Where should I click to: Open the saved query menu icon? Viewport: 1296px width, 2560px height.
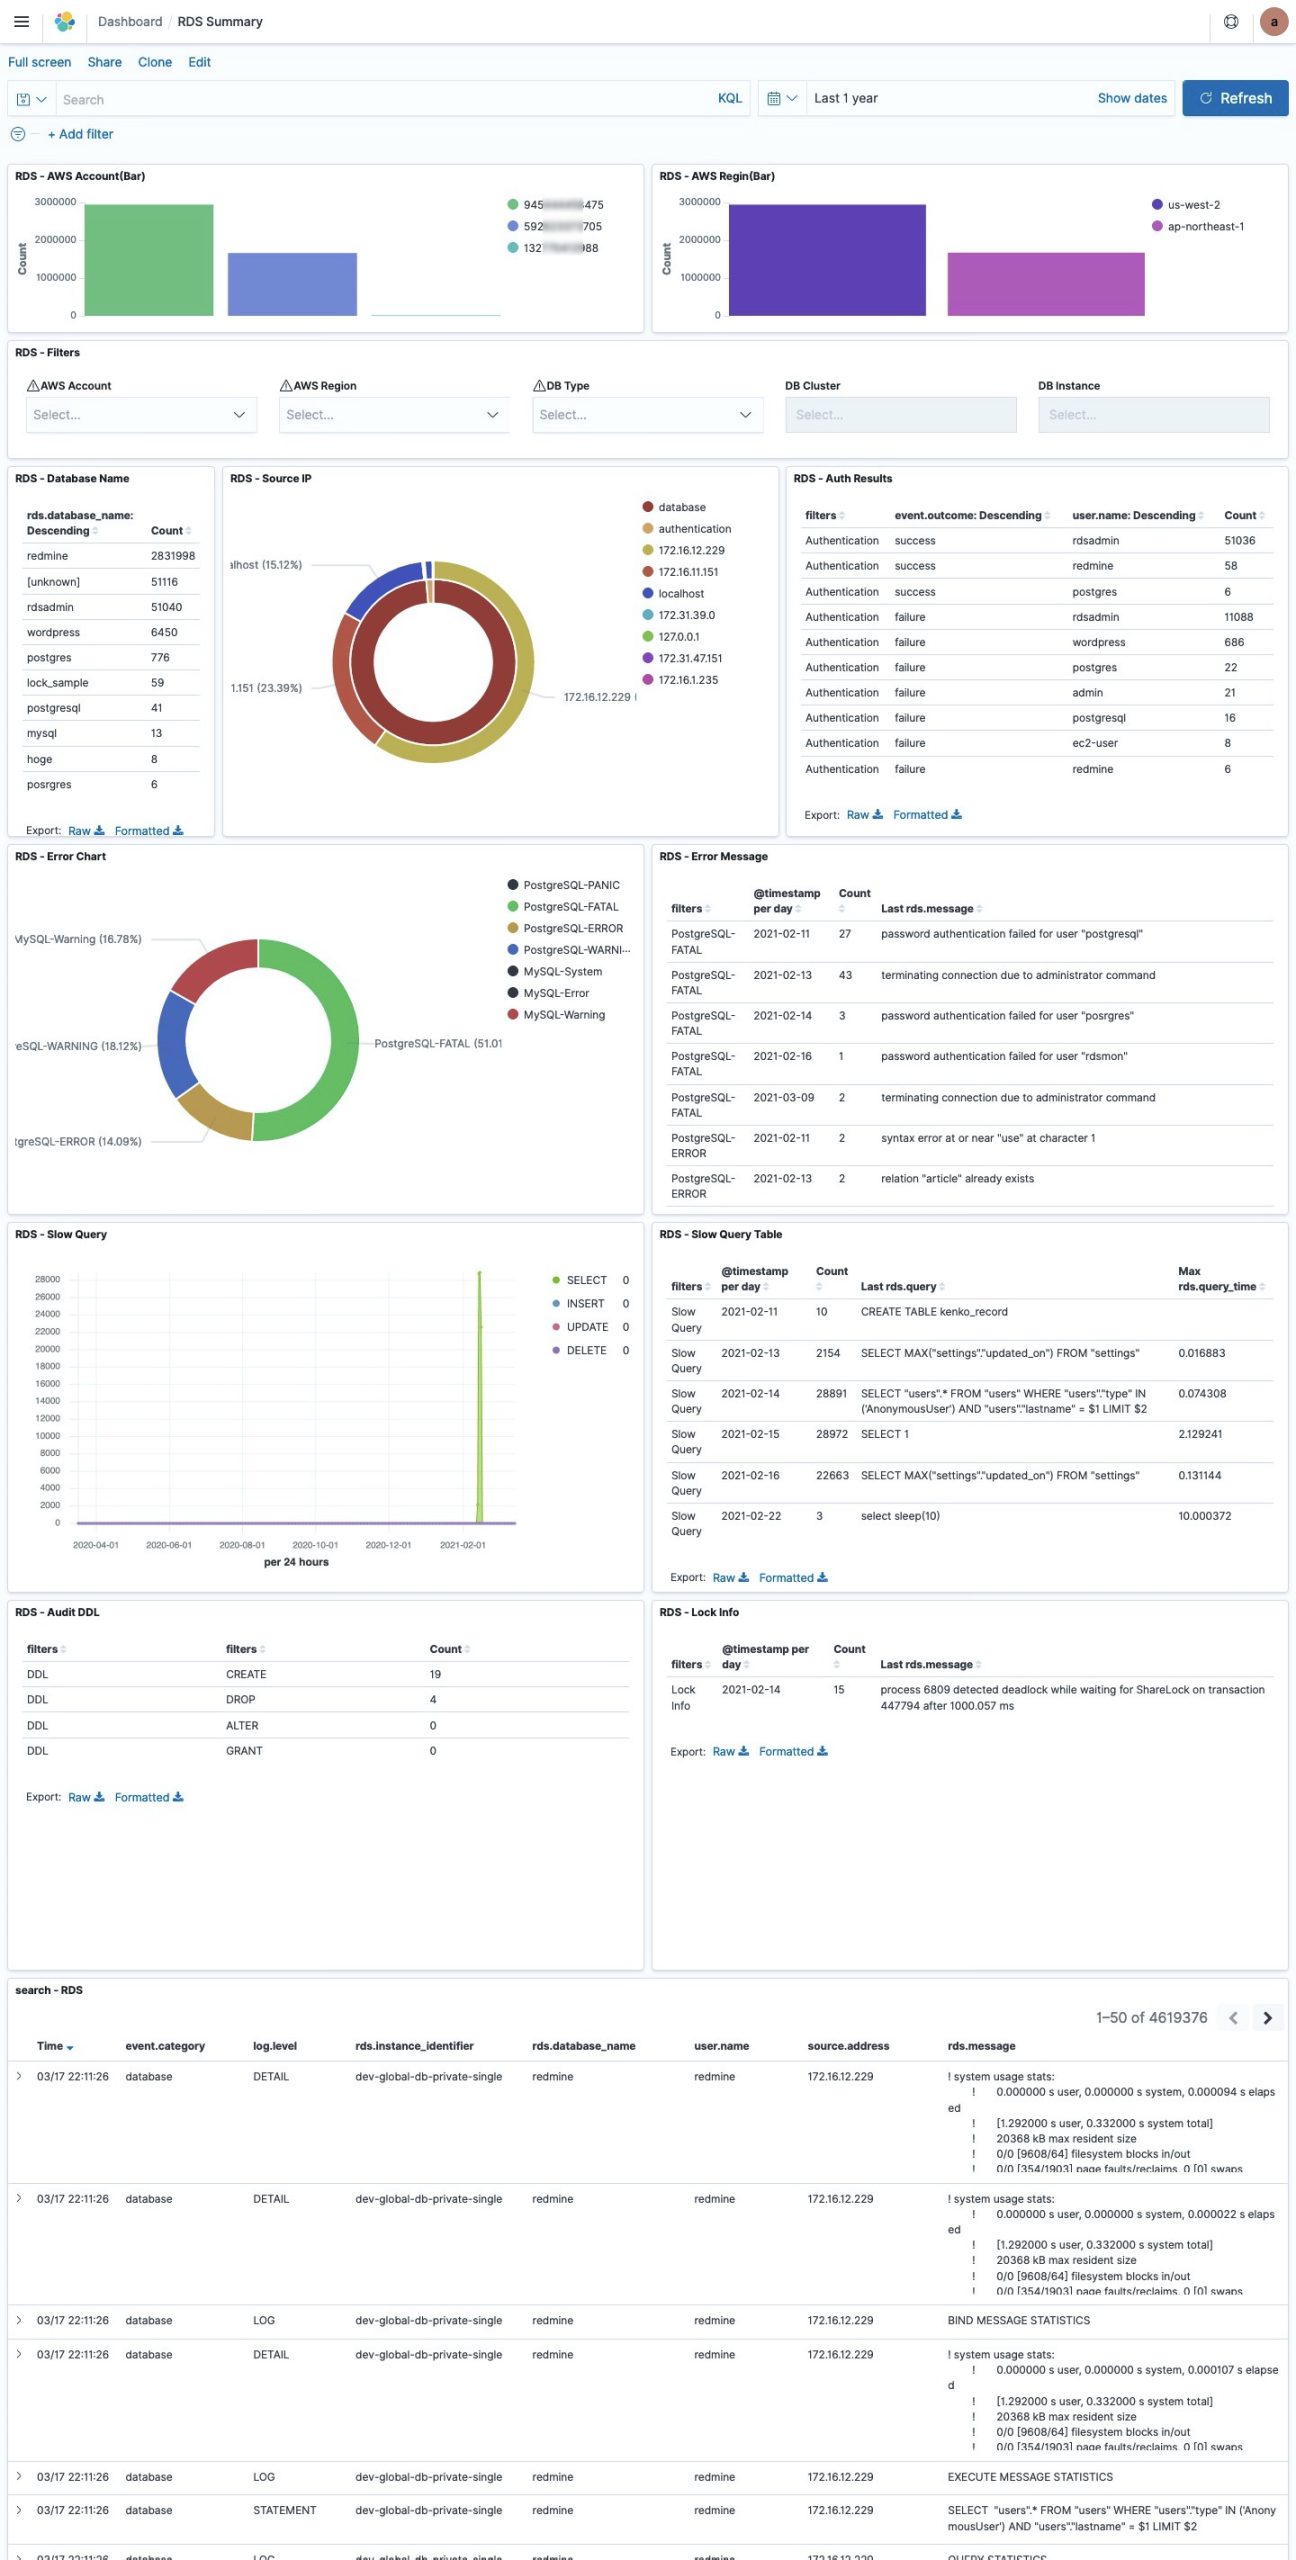[x=31, y=99]
